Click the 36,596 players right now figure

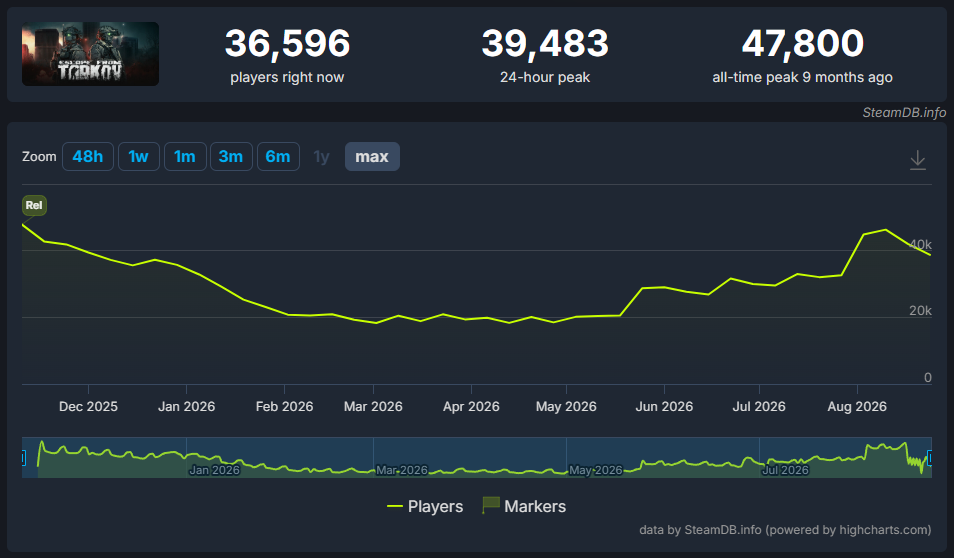pyautogui.click(x=287, y=43)
